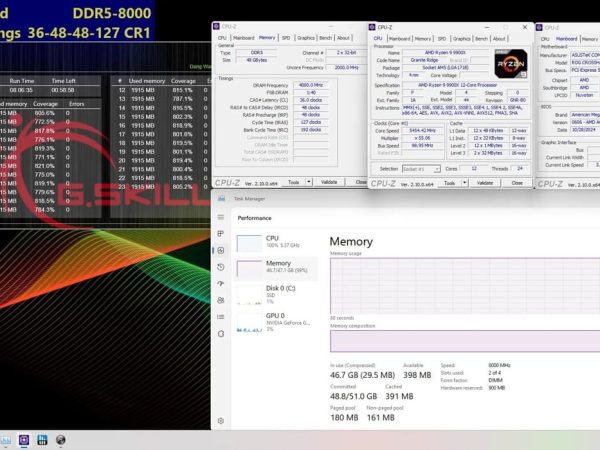
Task: Open App history in Task Manager sidebar
Action: pyautogui.click(x=221, y=267)
